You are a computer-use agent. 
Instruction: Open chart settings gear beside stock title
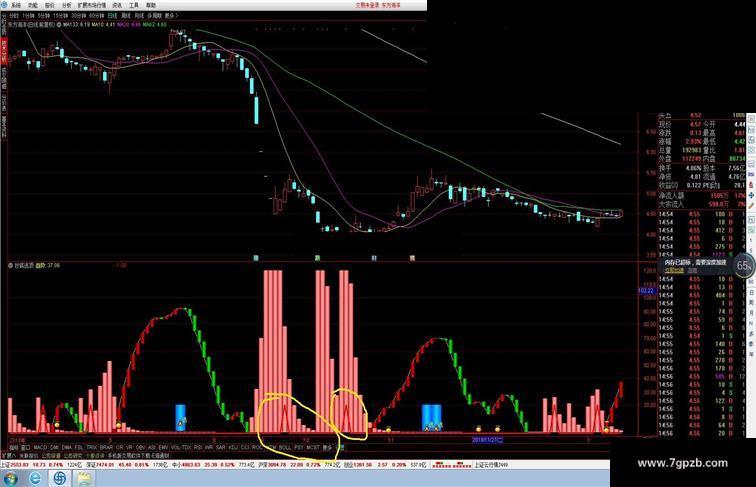pyautogui.click(x=59, y=24)
